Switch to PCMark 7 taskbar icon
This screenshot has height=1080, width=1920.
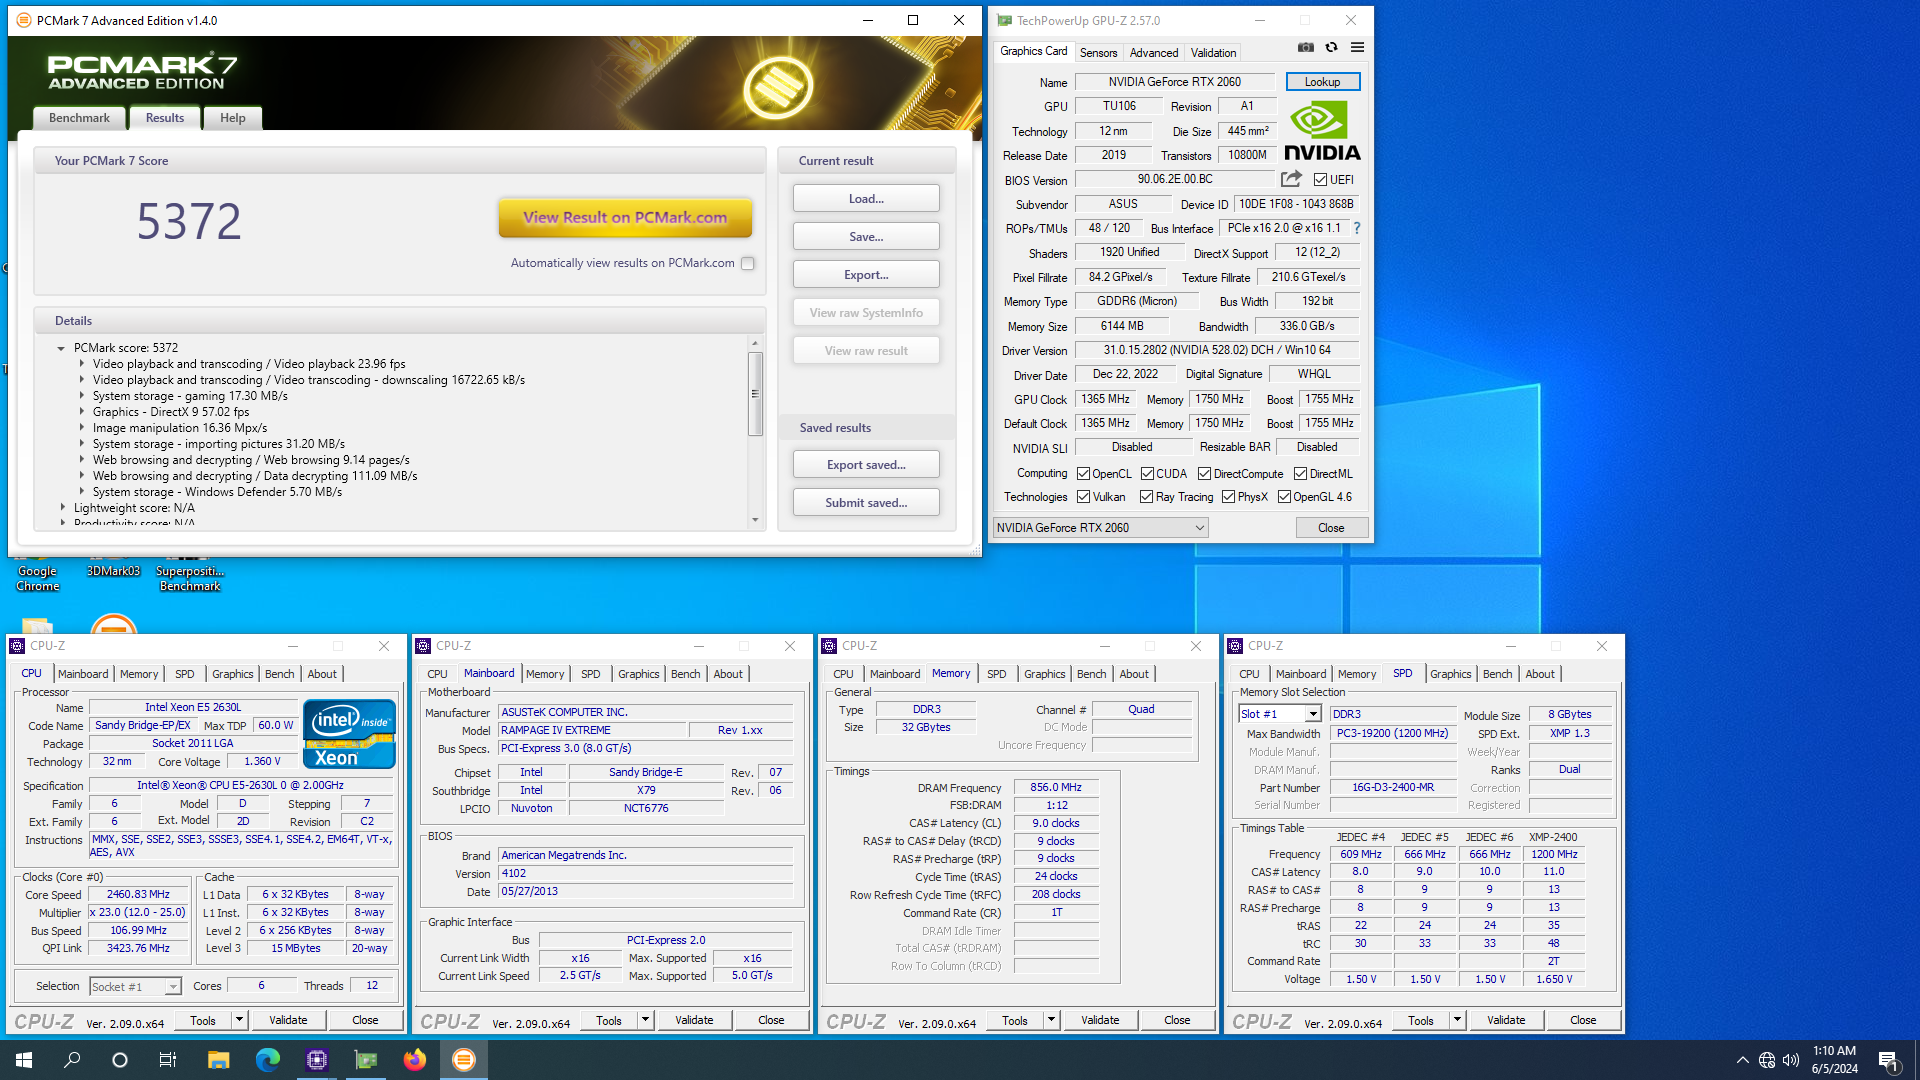pyautogui.click(x=464, y=1060)
